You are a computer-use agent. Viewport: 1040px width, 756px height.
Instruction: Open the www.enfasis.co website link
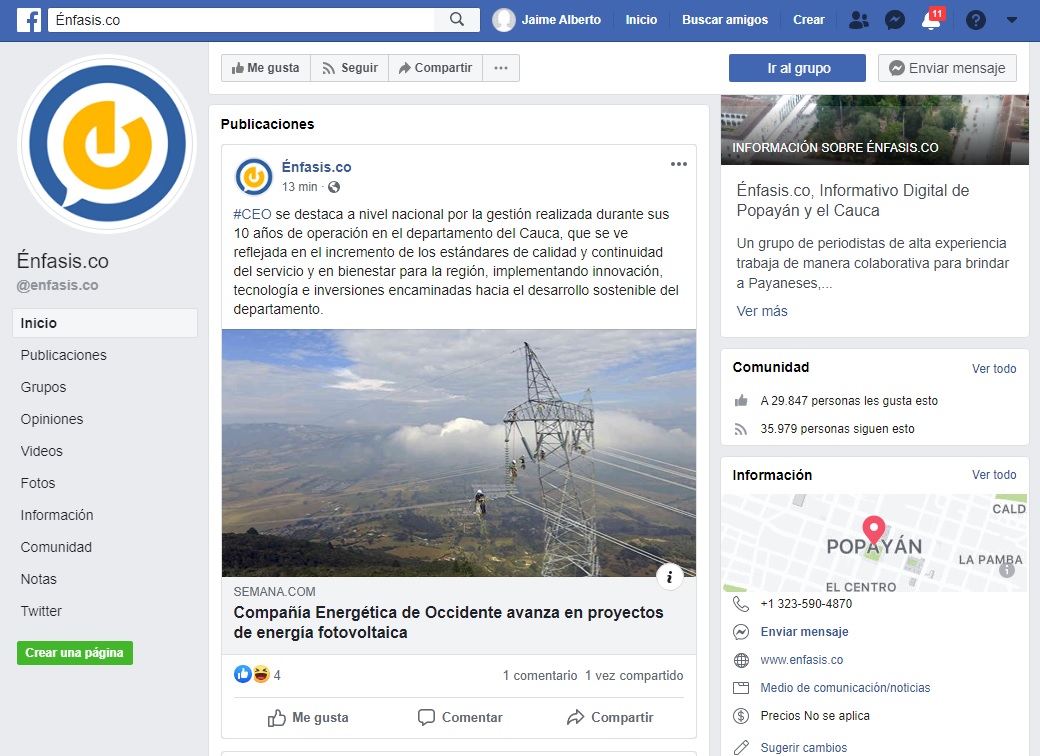click(801, 660)
